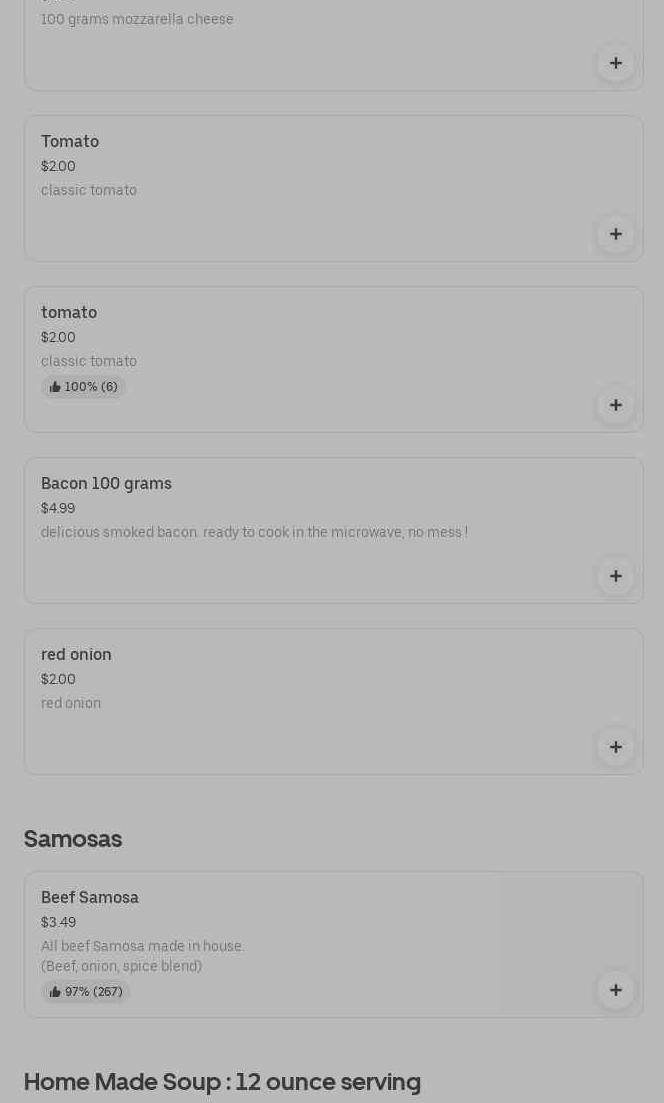Add Bacon 100 grams to cart

pyautogui.click(x=615, y=576)
